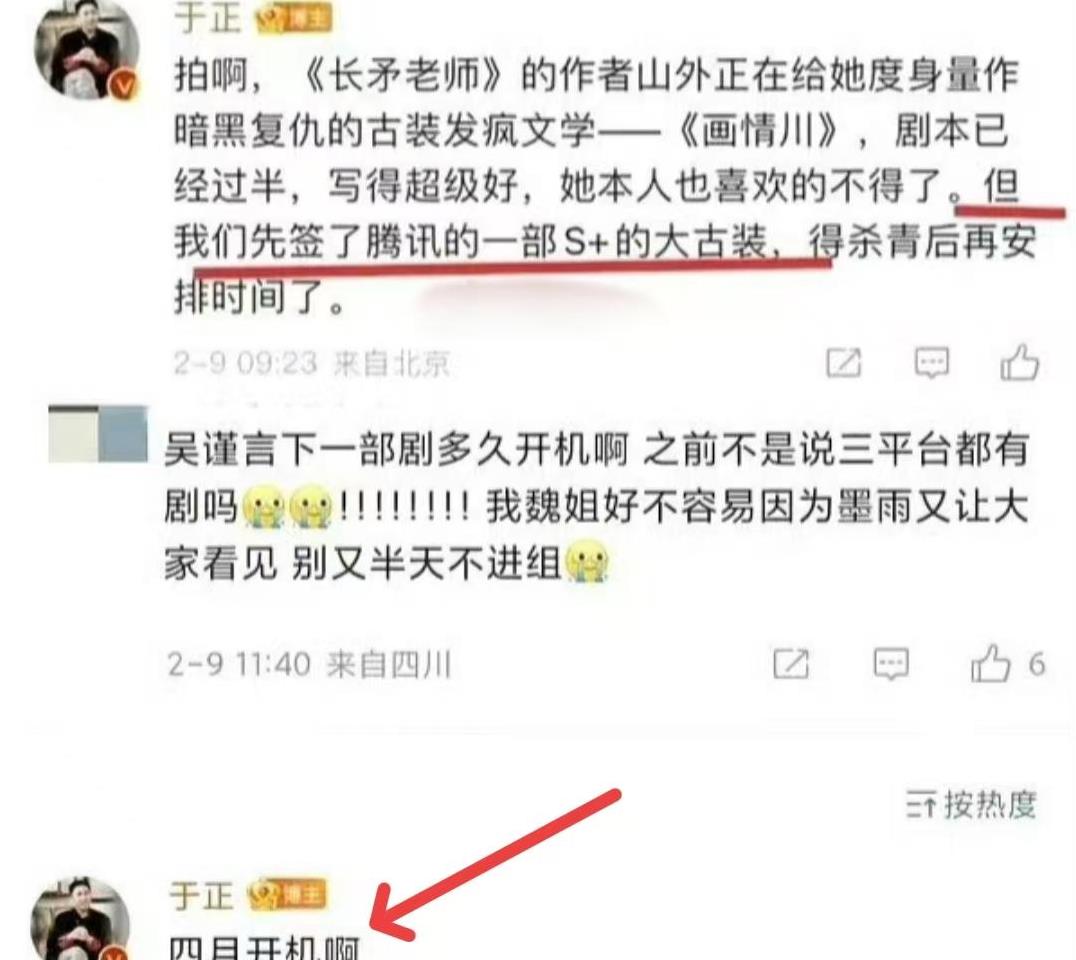Tap timestamp 2-9 09:23 来自北京
Screen dimensions: 1076x960
[312, 363]
